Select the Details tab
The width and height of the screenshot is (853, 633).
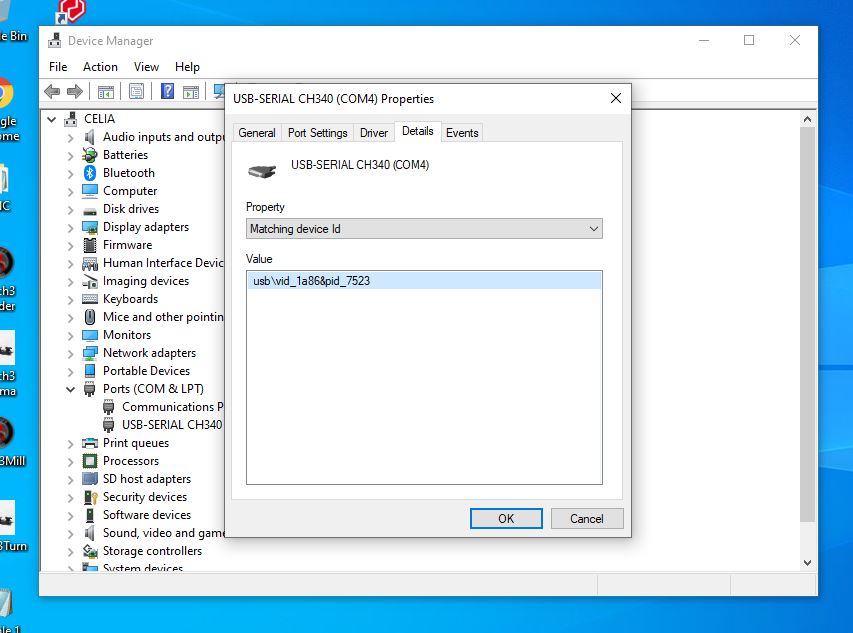click(x=418, y=131)
